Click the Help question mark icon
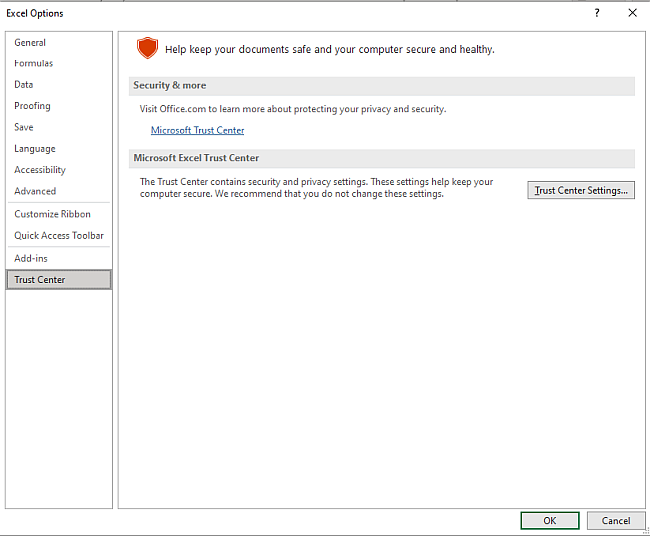This screenshot has width=650, height=536. (597, 13)
